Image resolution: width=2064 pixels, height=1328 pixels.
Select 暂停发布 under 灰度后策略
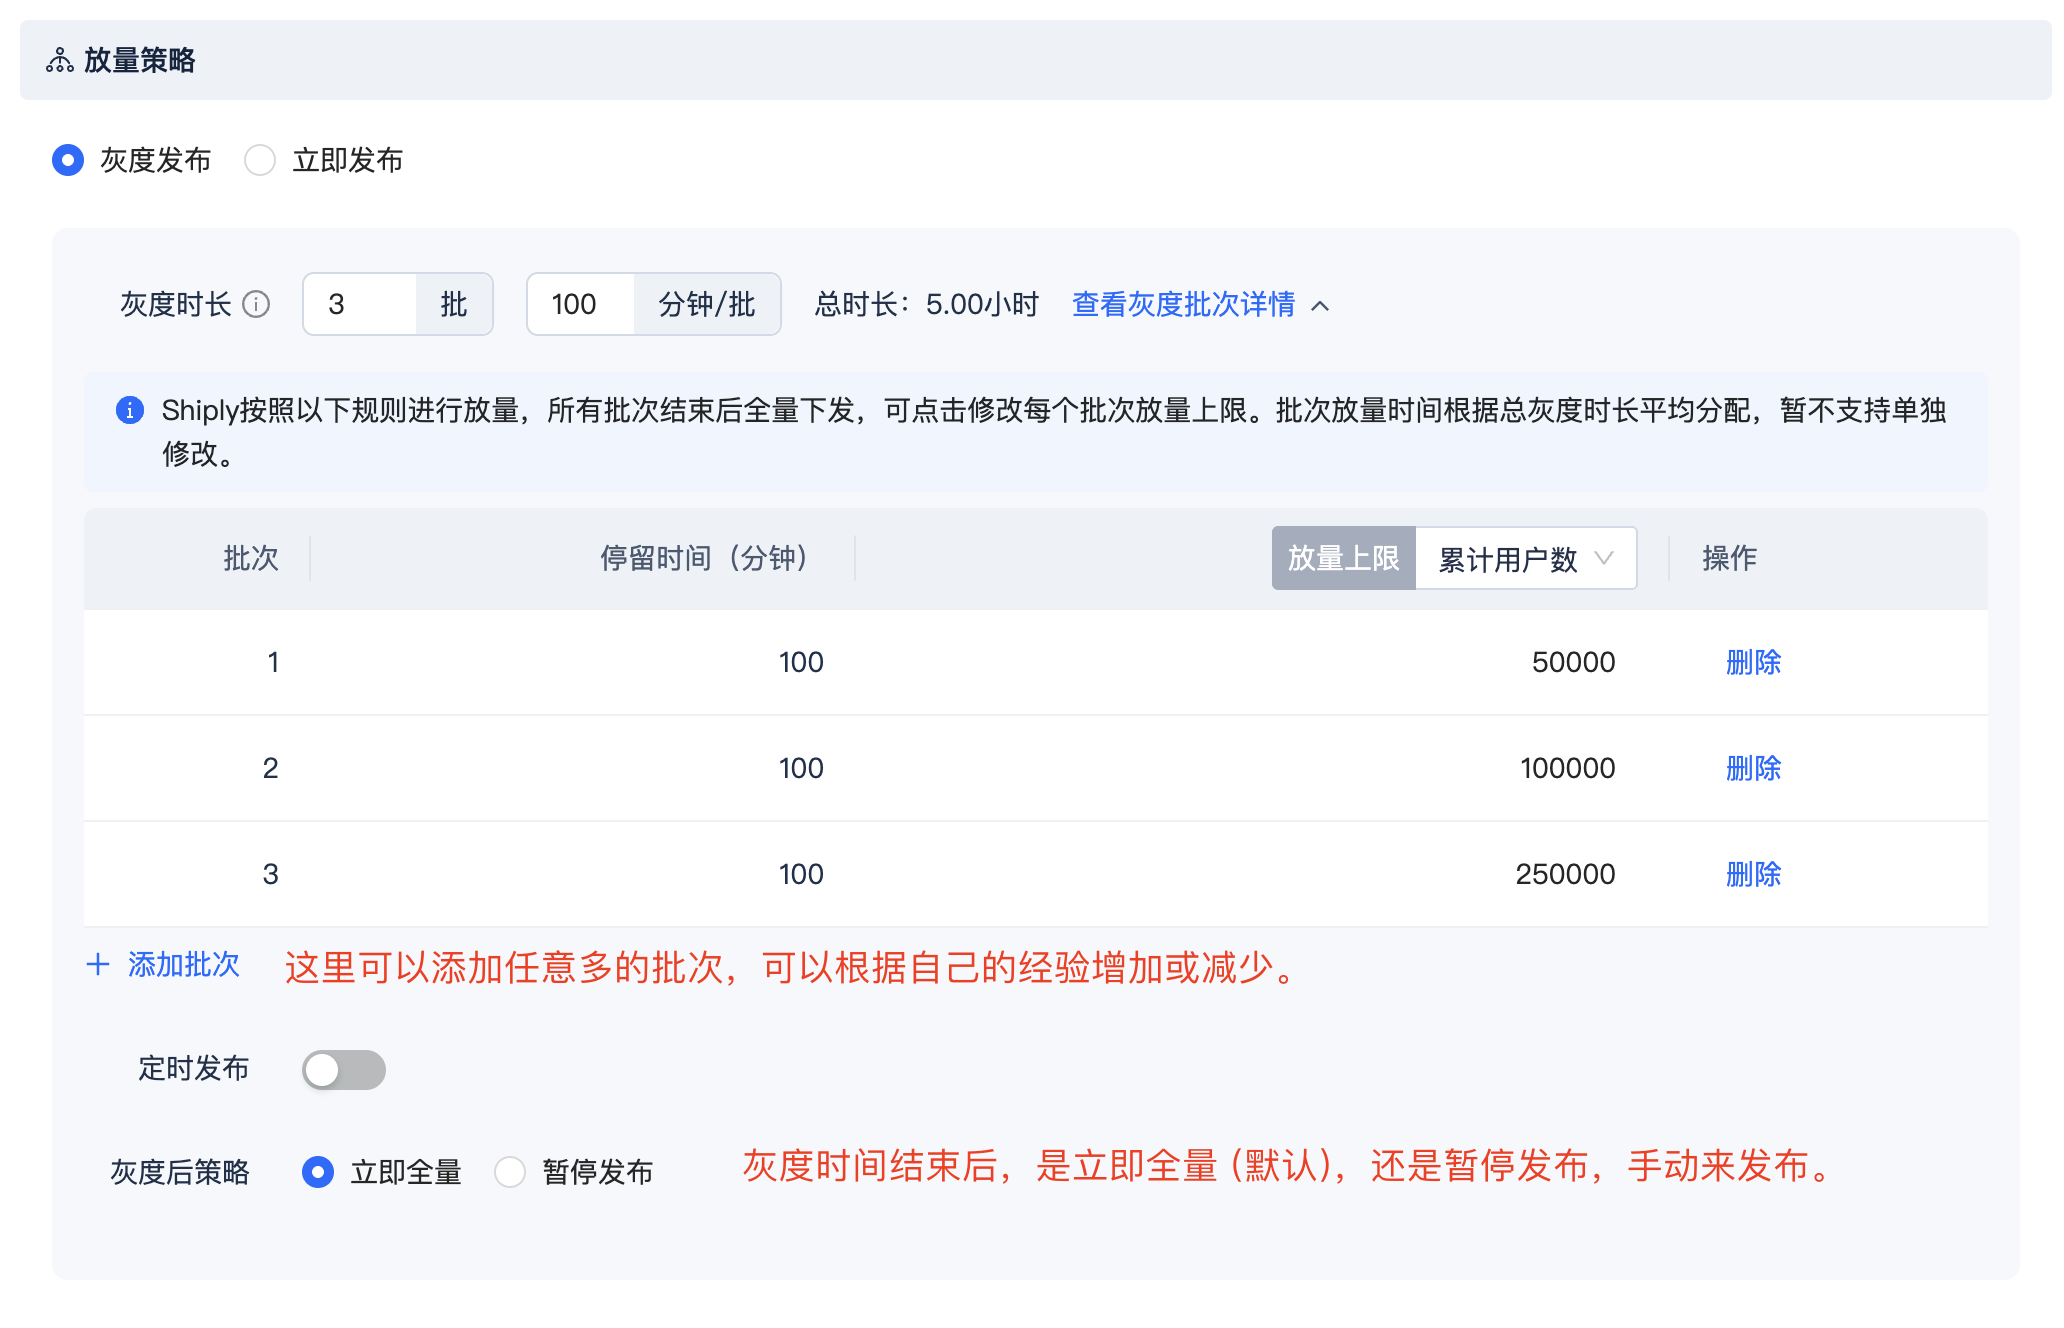tap(511, 1172)
